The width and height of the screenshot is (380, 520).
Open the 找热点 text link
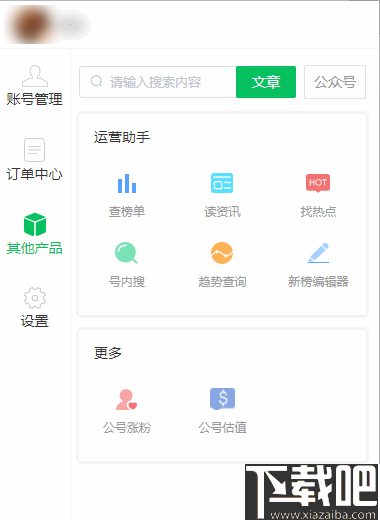click(x=318, y=212)
